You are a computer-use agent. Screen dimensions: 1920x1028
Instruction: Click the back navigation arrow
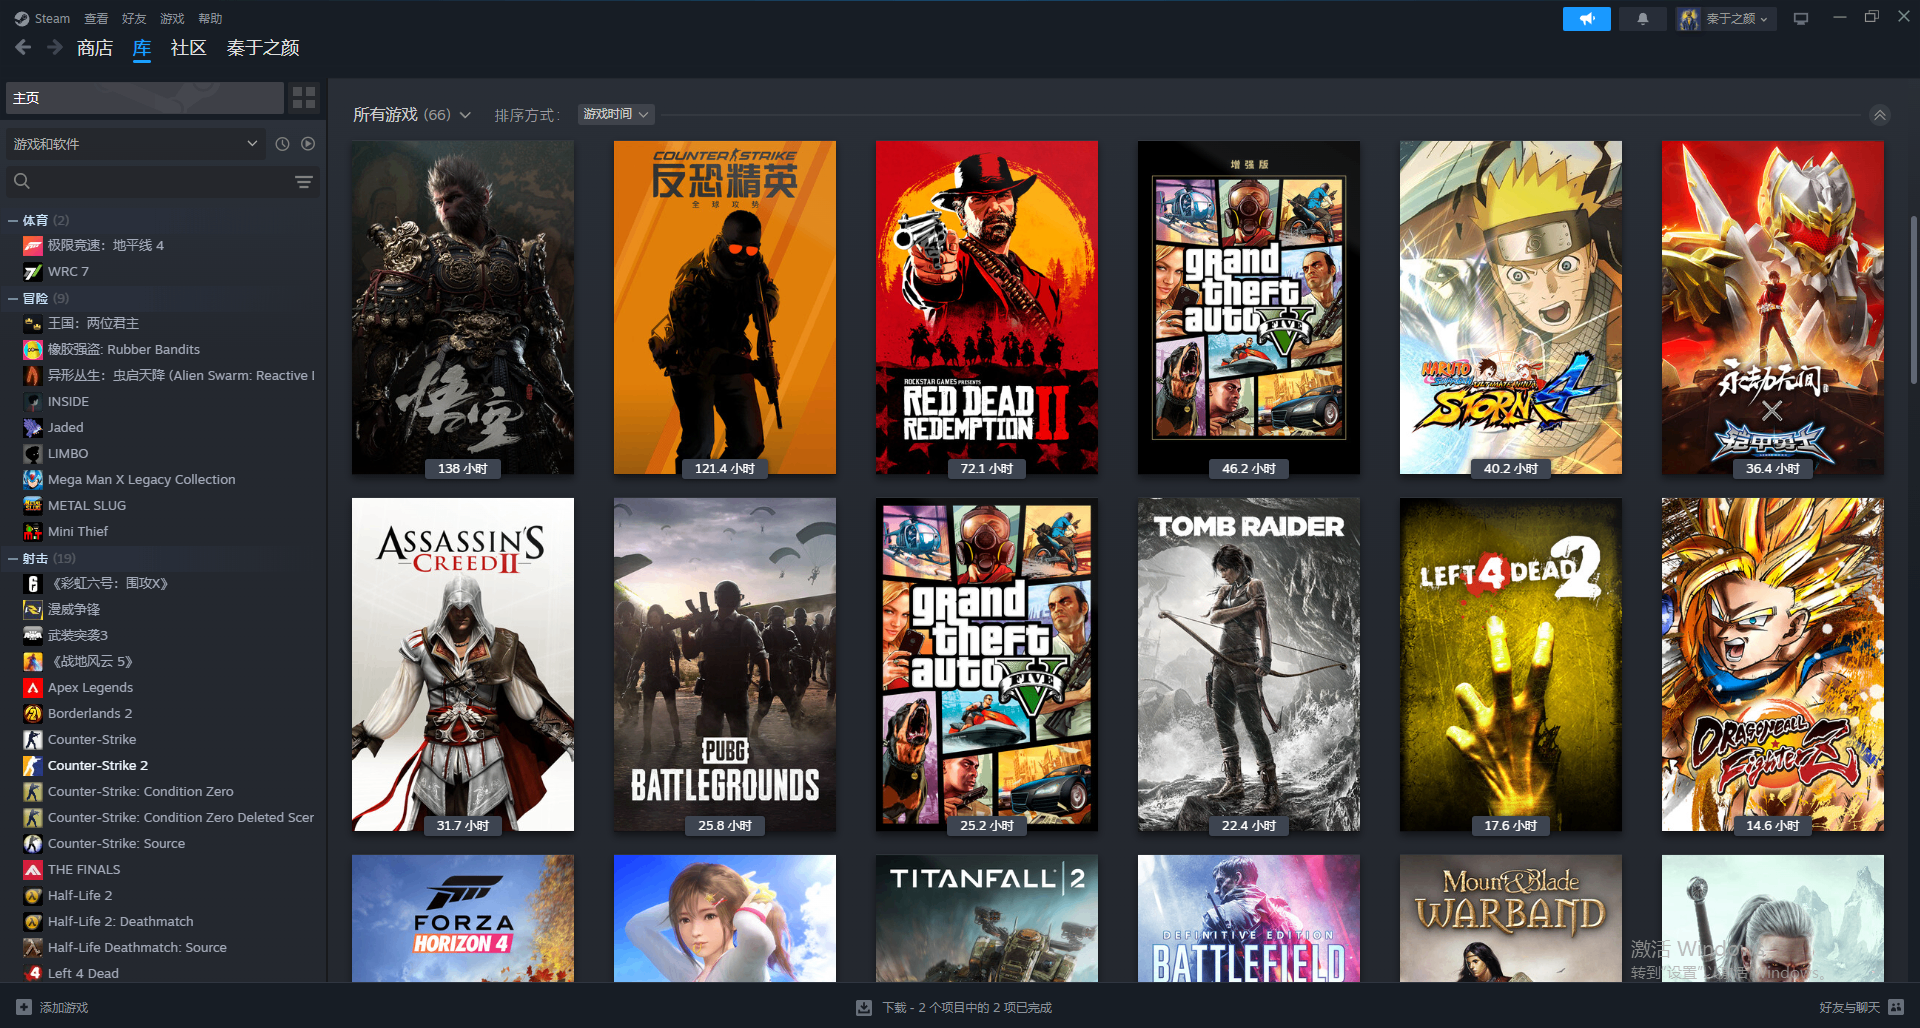click(x=23, y=47)
